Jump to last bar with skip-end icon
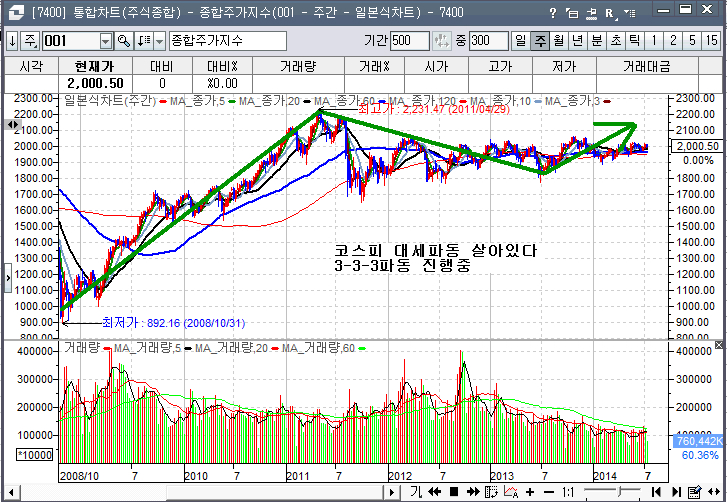This screenshot has width=727, height=502. coord(676,492)
